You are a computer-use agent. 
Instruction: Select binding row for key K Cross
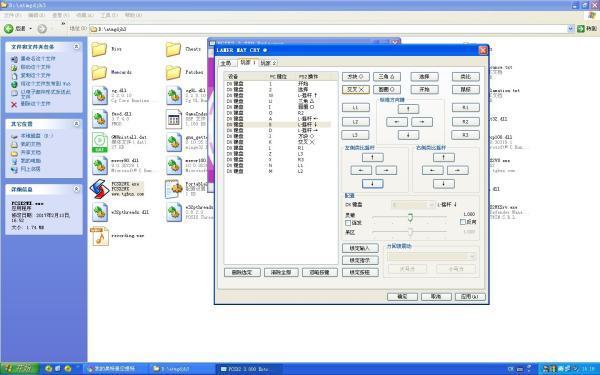[277, 142]
